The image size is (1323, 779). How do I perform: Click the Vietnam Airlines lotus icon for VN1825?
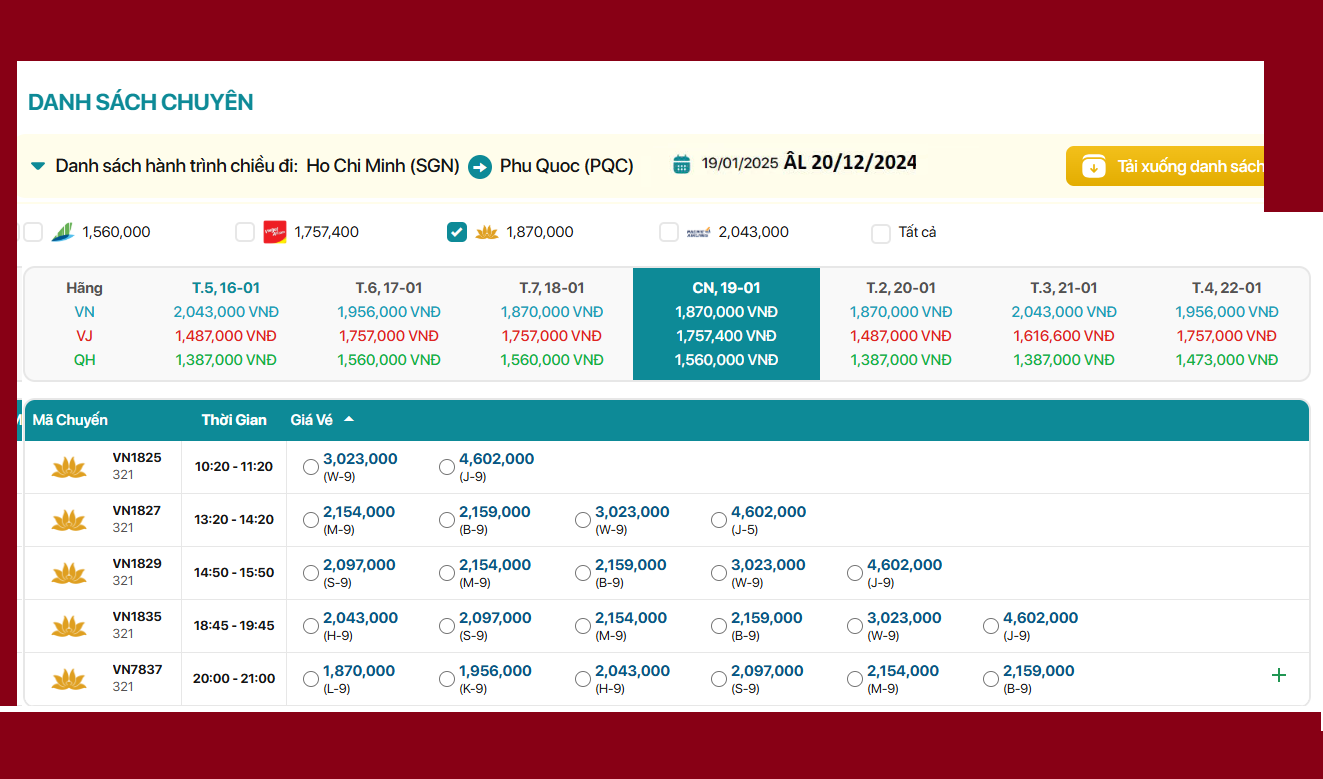(x=69, y=467)
